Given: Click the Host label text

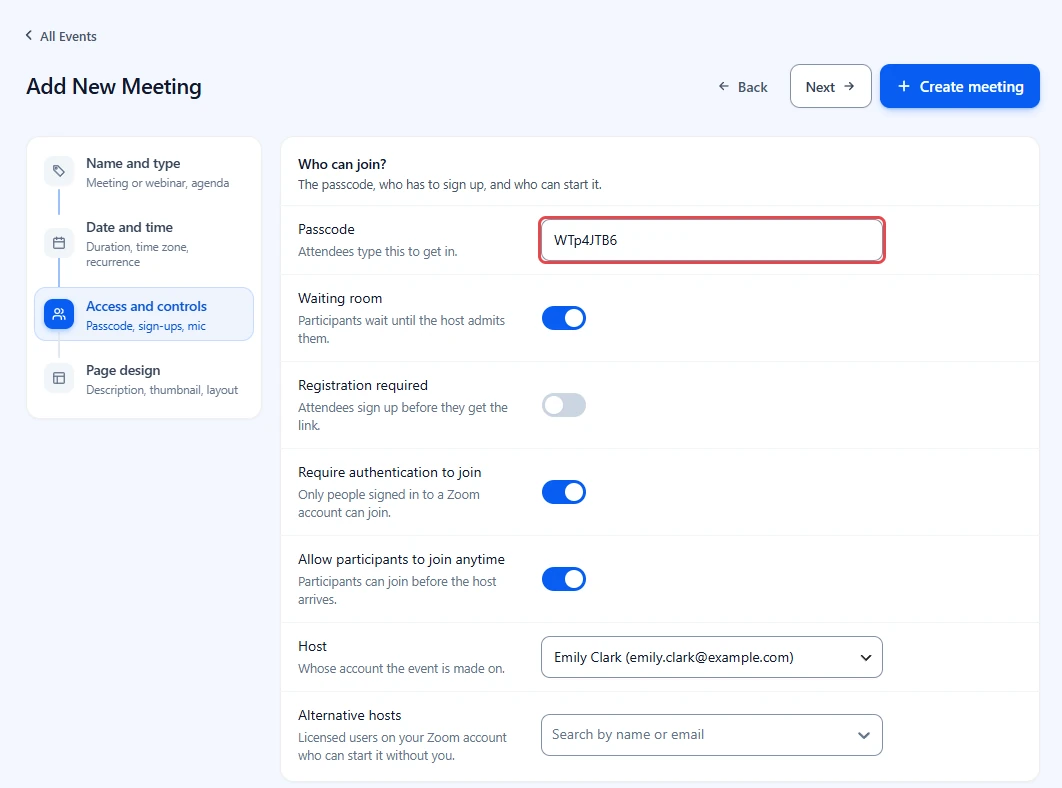Looking at the screenshot, I should [x=312, y=646].
